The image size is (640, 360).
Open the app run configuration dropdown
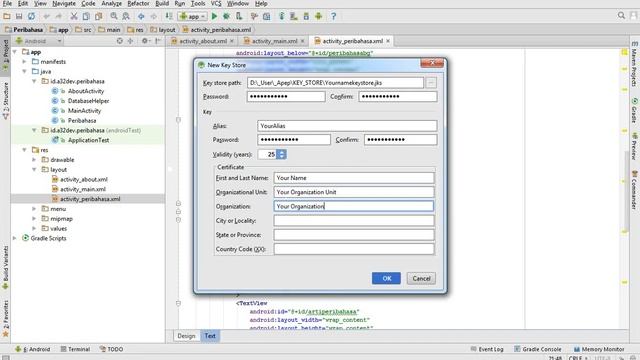(193, 16)
